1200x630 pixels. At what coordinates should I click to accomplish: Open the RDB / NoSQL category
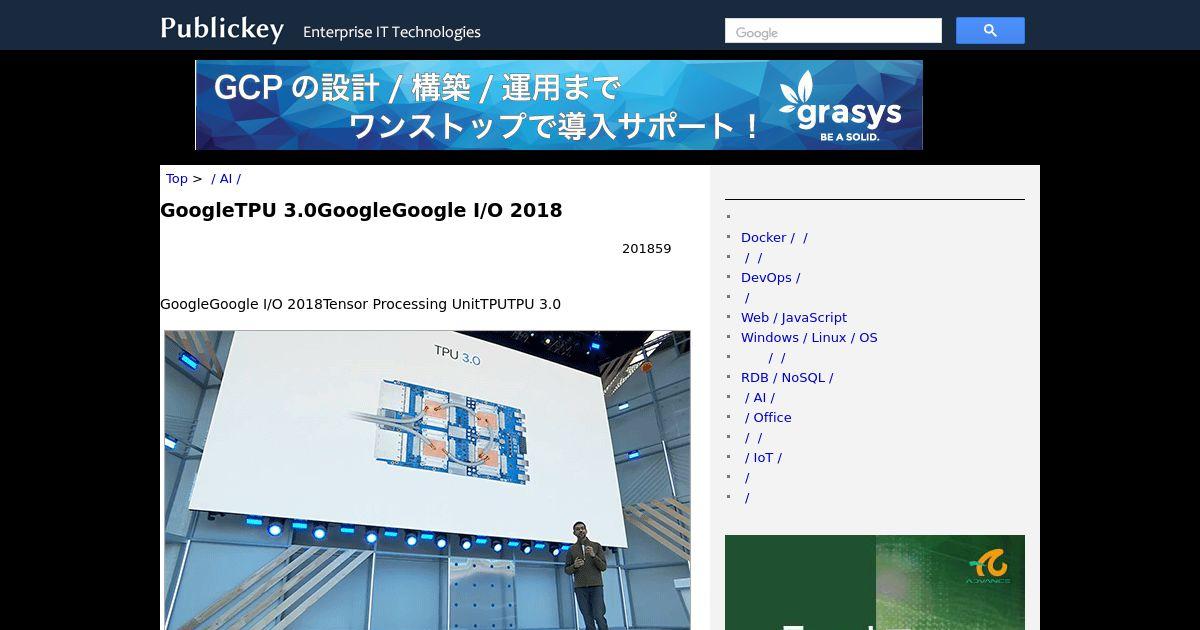pos(787,378)
